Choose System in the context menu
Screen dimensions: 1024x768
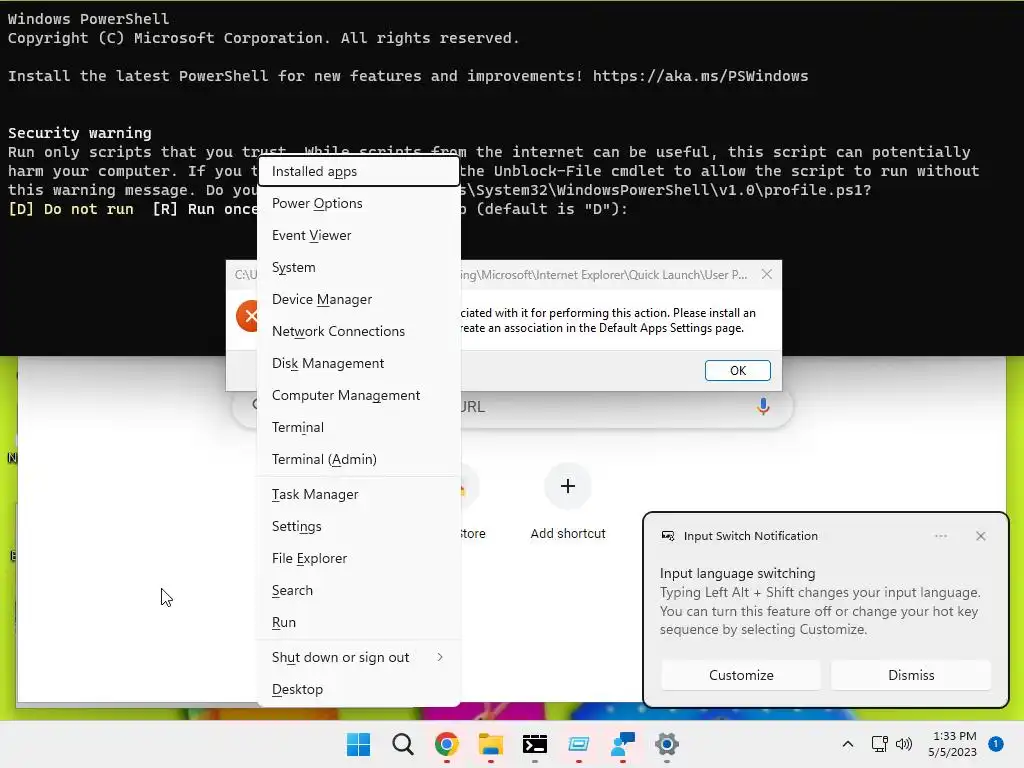(359, 267)
